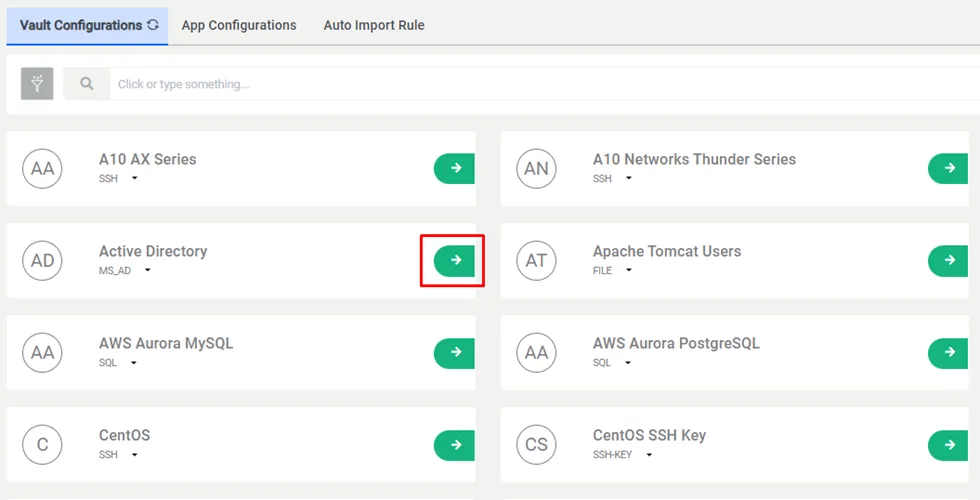
Task: Click the AT avatar circle
Action: tap(536, 260)
